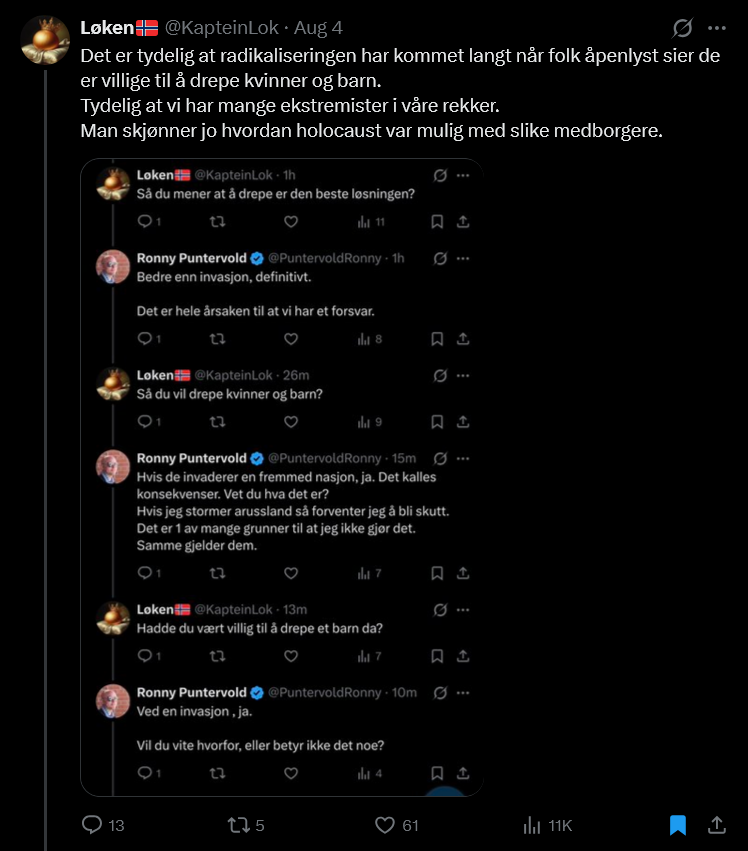The width and height of the screenshot is (748, 851).
Task: Share the main tweet via upload icon
Action: pos(717,825)
